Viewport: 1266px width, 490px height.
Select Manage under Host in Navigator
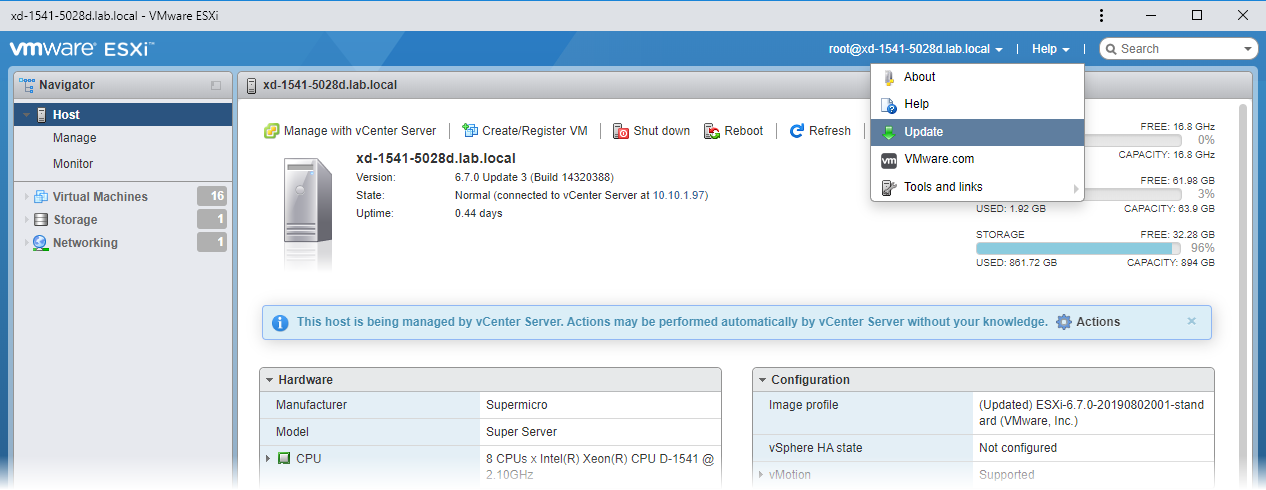coord(75,138)
